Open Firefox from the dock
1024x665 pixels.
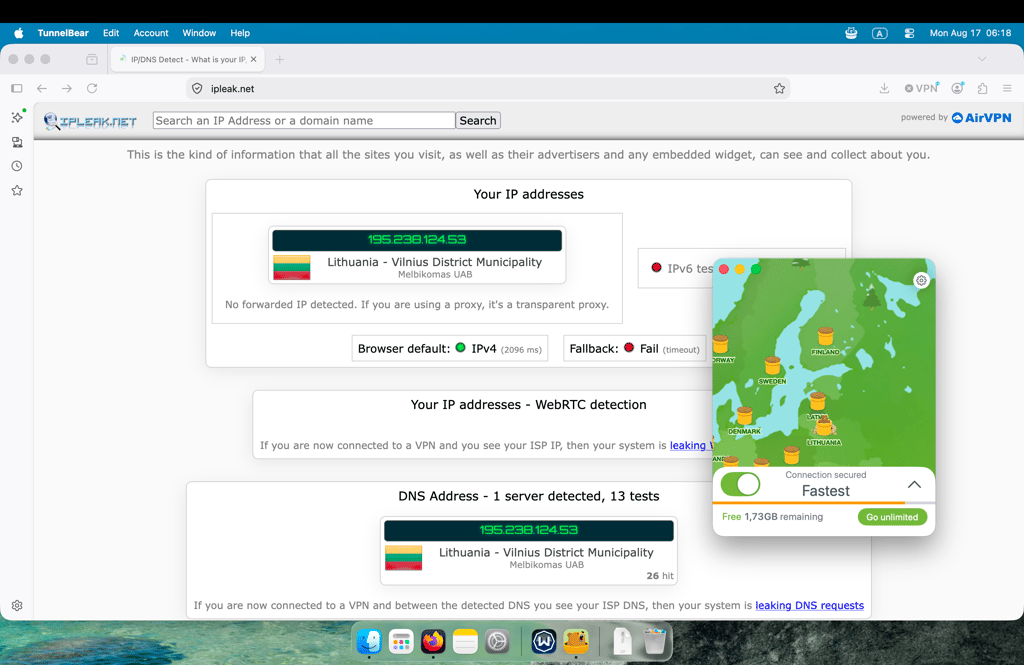(433, 641)
